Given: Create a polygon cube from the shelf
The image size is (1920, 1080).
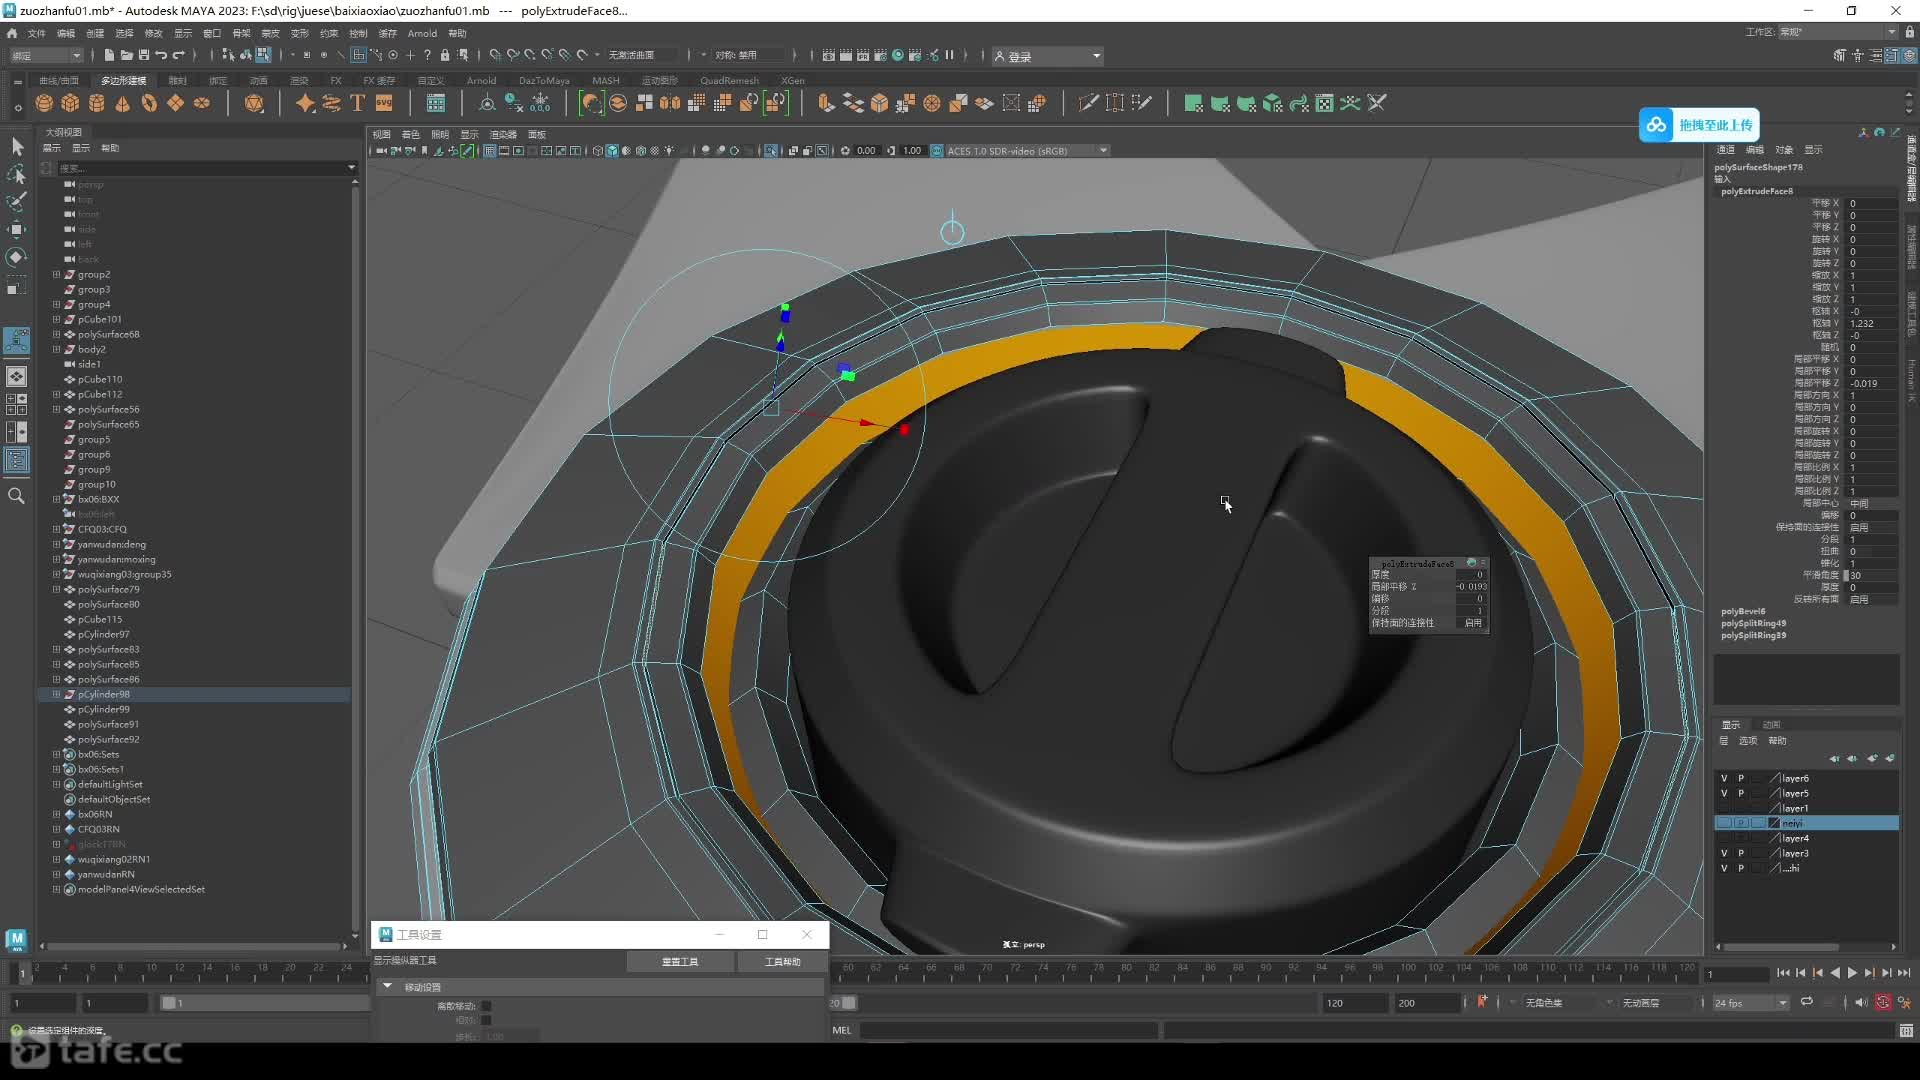Looking at the screenshot, I should pyautogui.click(x=70, y=103).
